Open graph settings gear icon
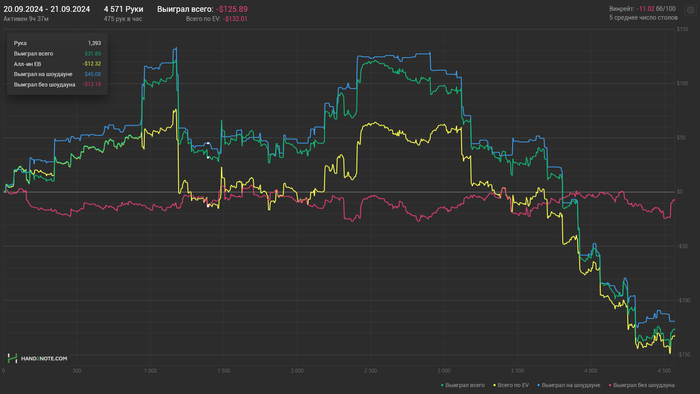 690,10
